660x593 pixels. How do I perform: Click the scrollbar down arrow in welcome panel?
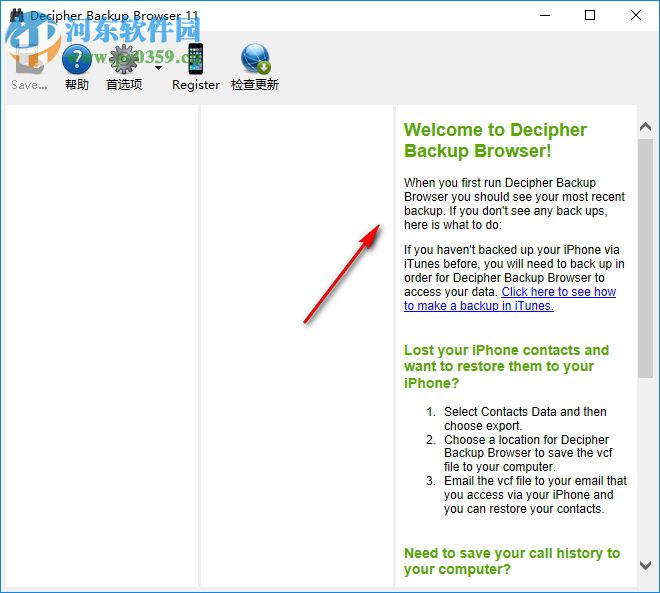[645, 565]
